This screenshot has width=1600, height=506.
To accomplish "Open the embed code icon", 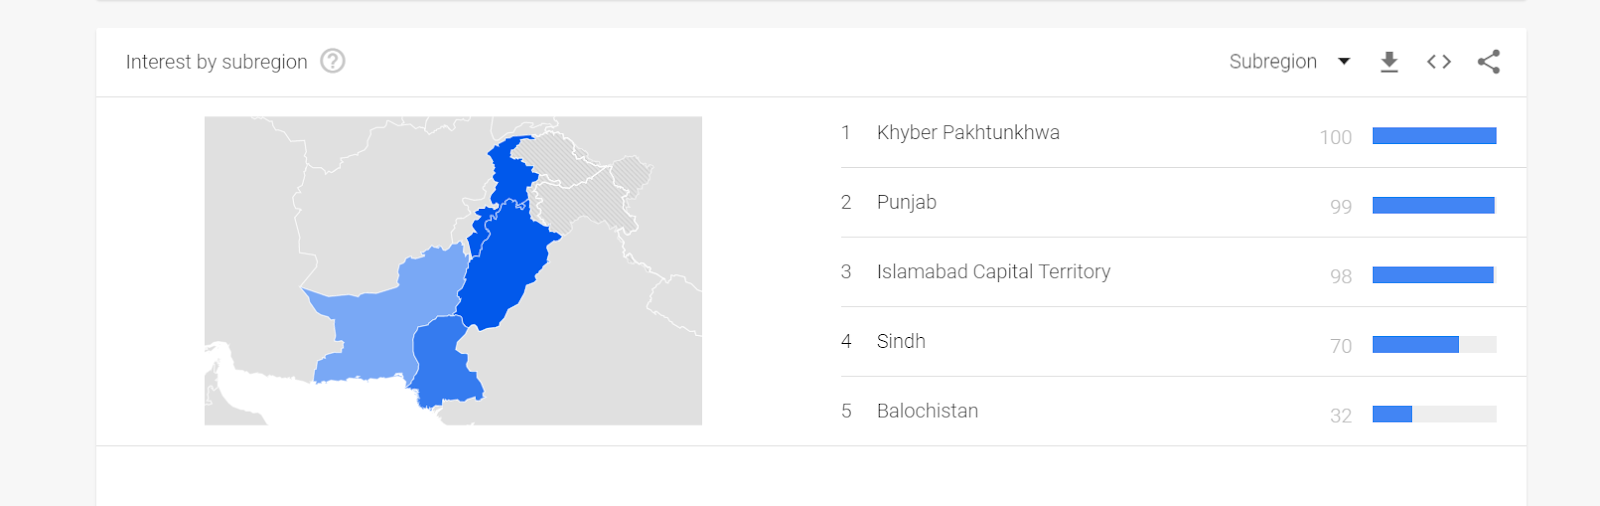I will point(1439,62).
